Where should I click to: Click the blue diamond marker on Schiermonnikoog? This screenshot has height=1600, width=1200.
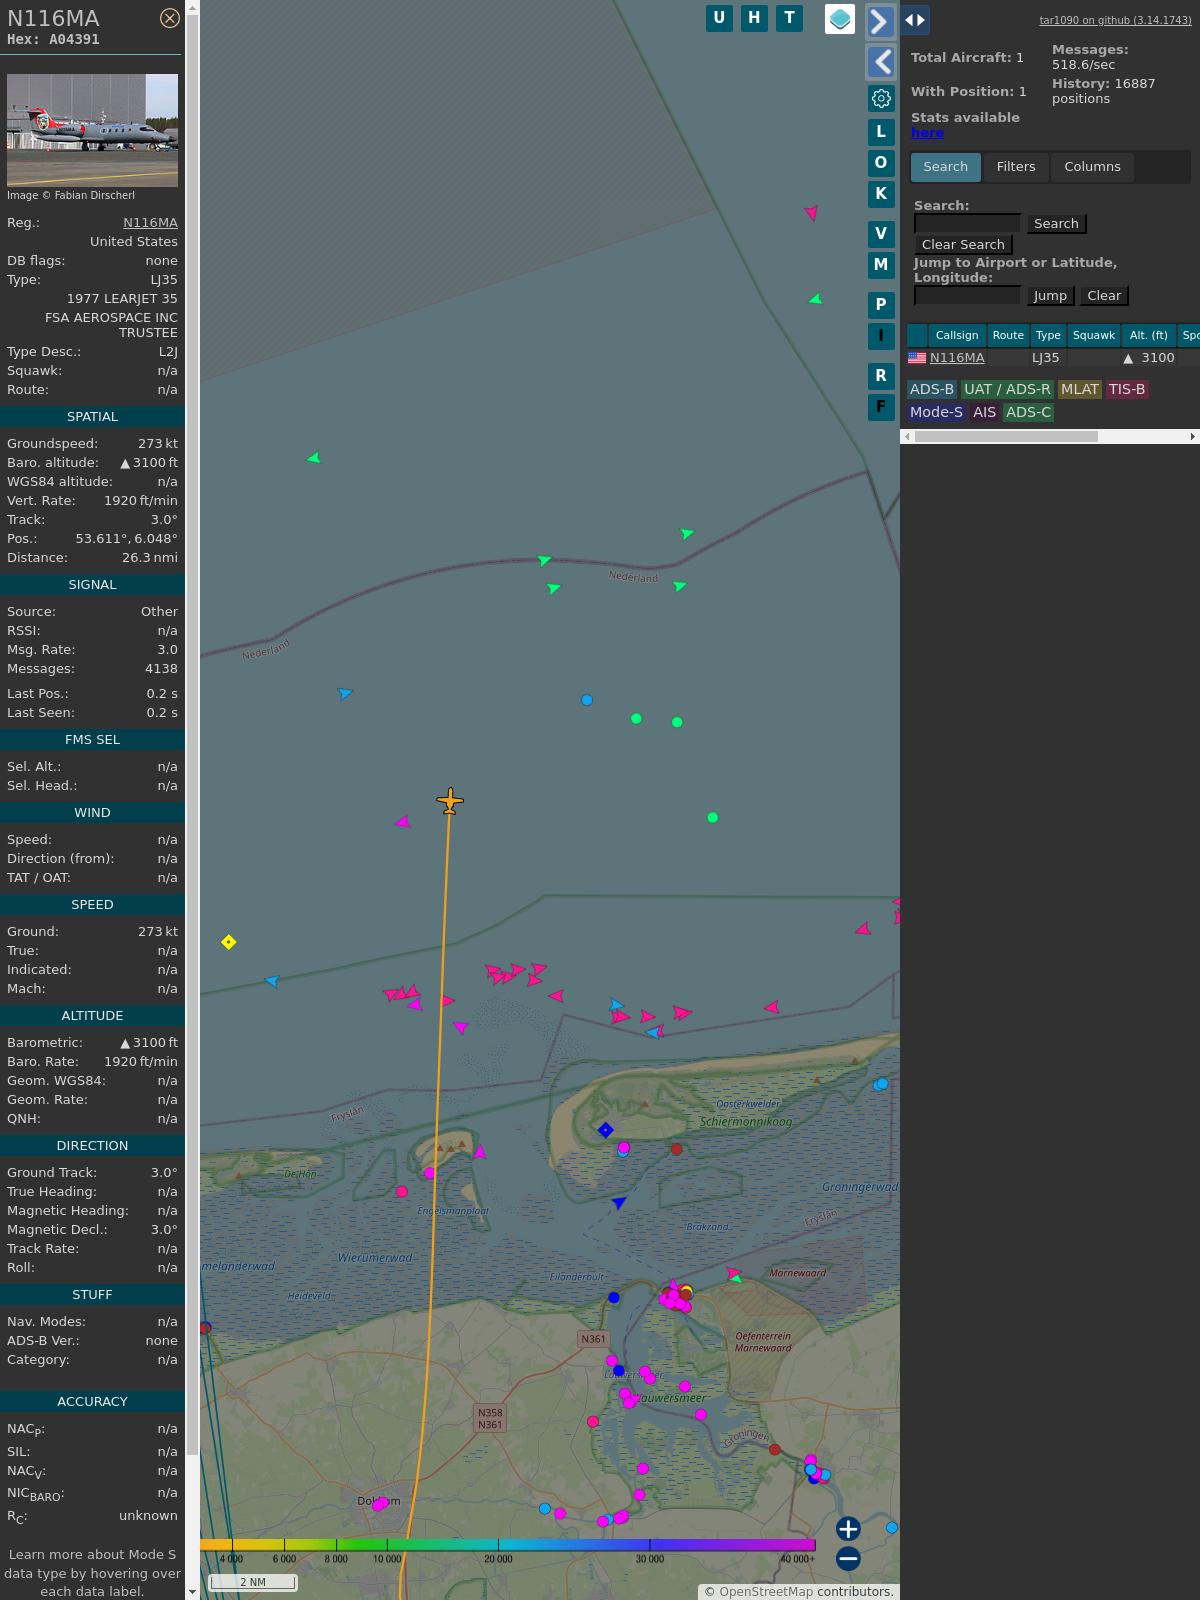coord(605,1130)
